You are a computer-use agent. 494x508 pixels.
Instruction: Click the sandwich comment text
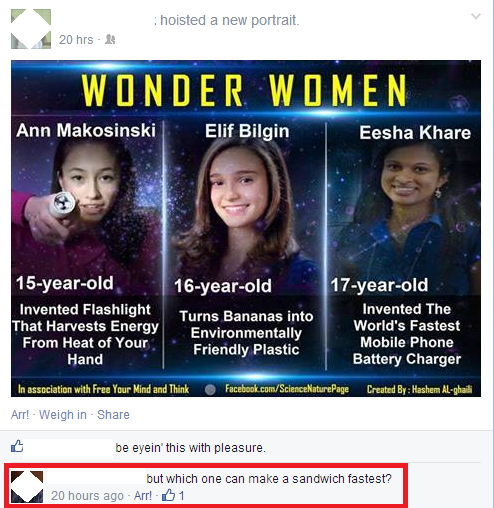tap(269, 479)
